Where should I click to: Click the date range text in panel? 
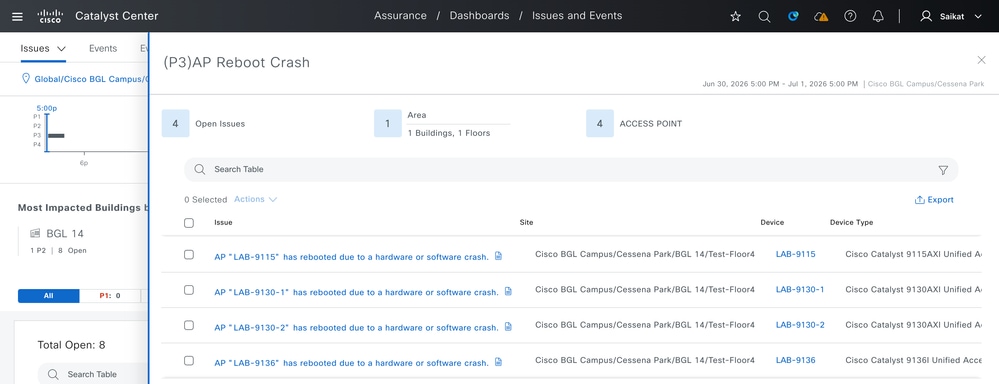780,83
